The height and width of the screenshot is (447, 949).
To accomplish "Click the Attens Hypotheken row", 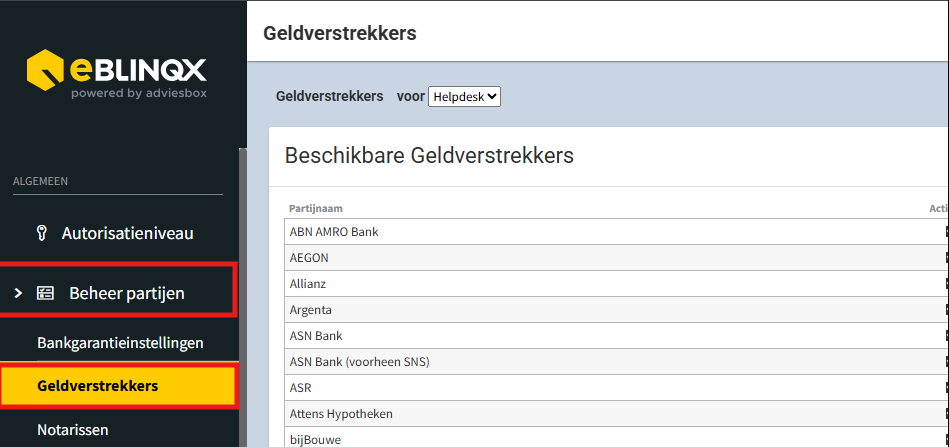I will pos(341,414).
